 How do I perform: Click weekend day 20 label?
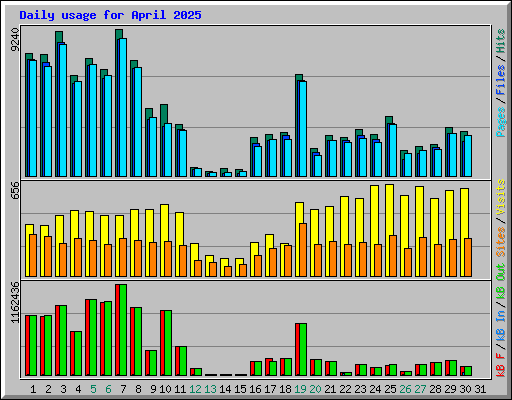tap(315, 389)
